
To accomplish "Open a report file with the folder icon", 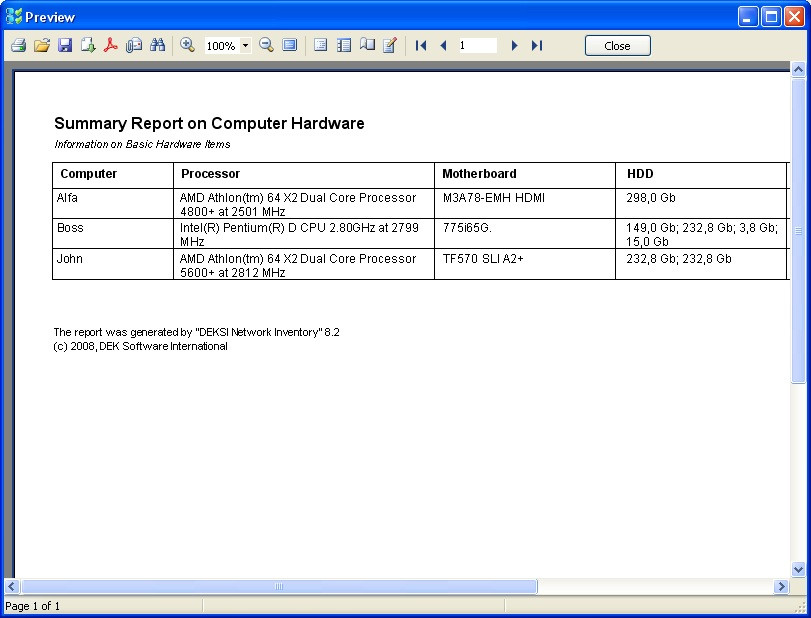I will [42, 46].
